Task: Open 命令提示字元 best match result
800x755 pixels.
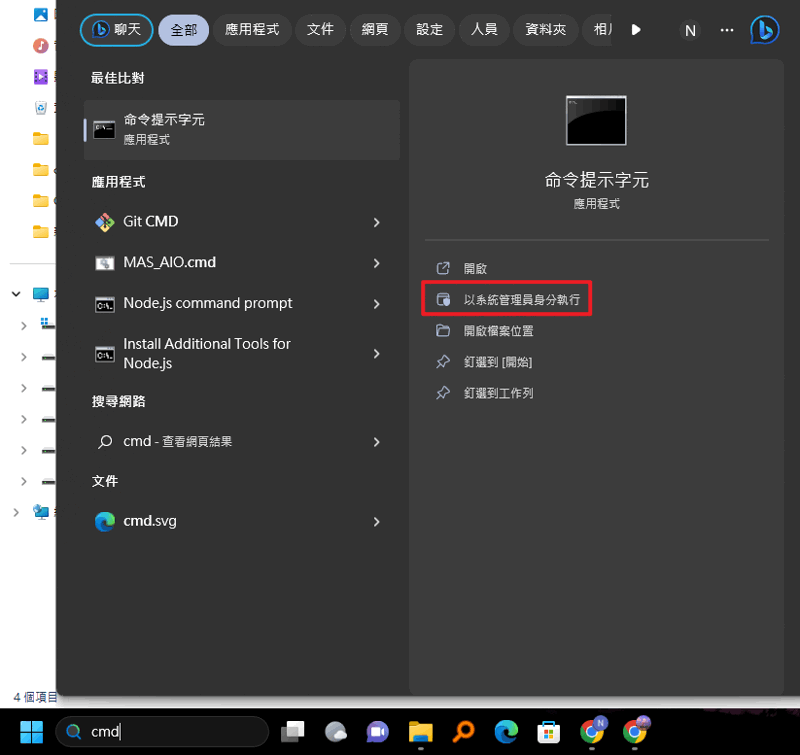Action: 242,130
